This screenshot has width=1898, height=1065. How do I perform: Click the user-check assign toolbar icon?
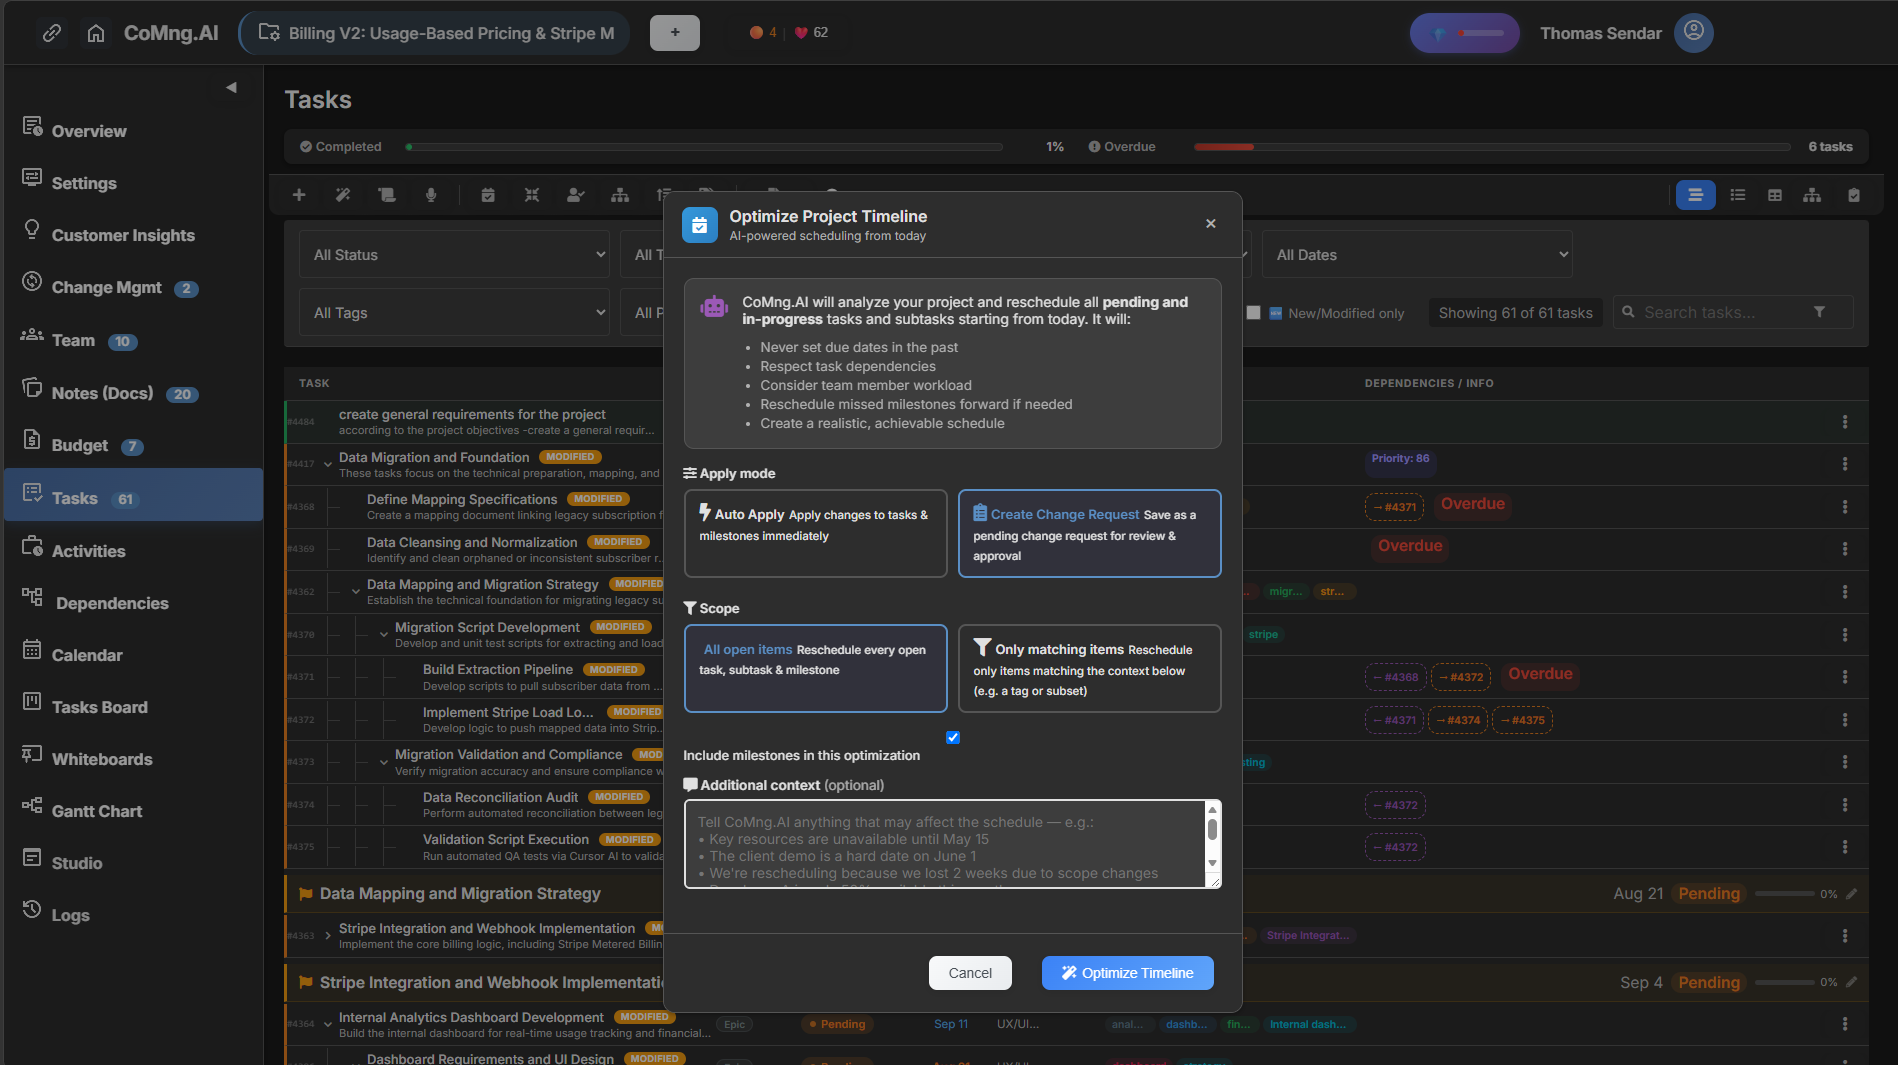(576, 195)
